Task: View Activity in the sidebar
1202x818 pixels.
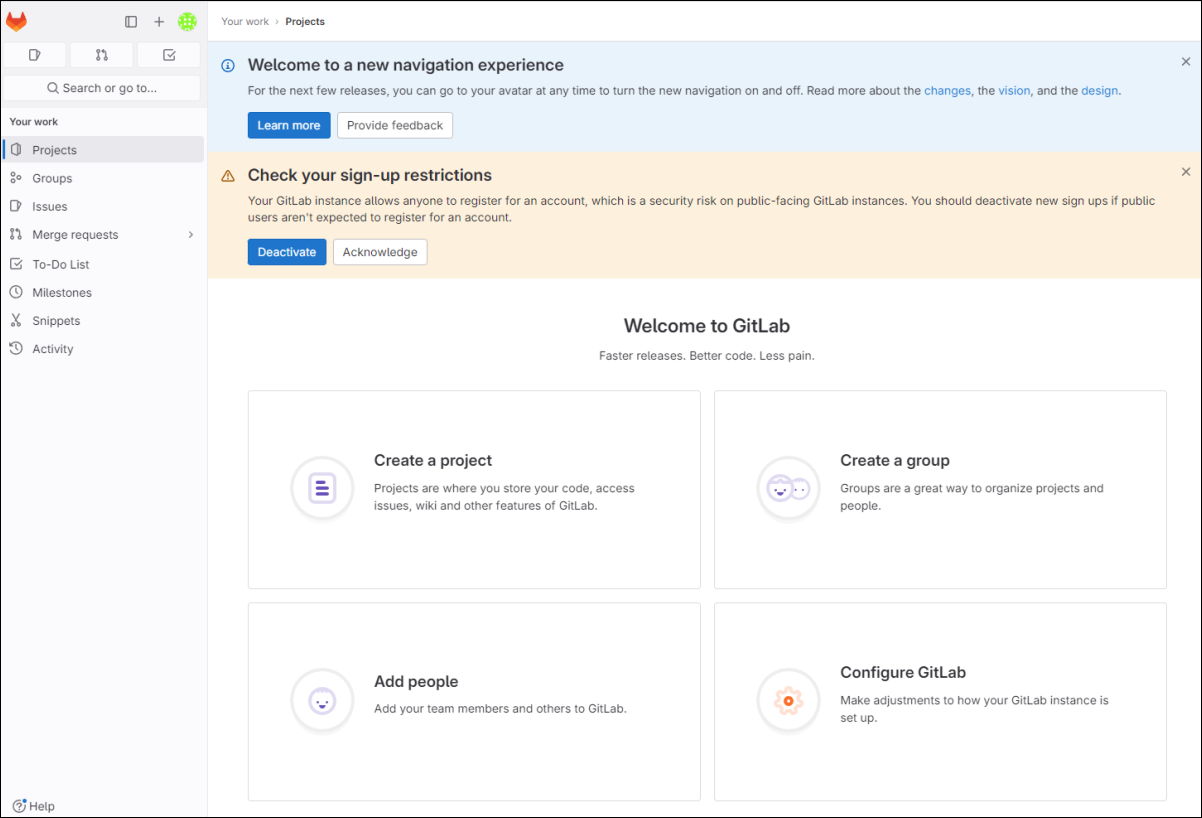Action: 53,349
